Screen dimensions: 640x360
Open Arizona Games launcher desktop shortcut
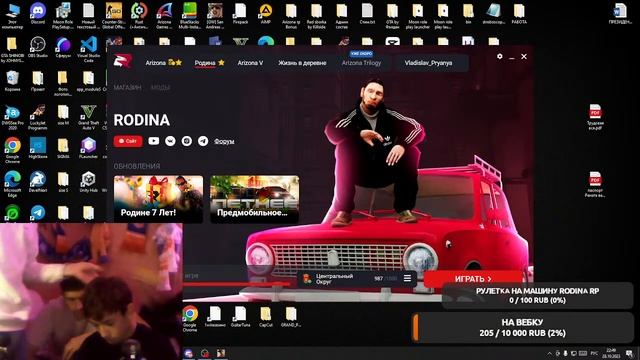(x=164, y=16)
